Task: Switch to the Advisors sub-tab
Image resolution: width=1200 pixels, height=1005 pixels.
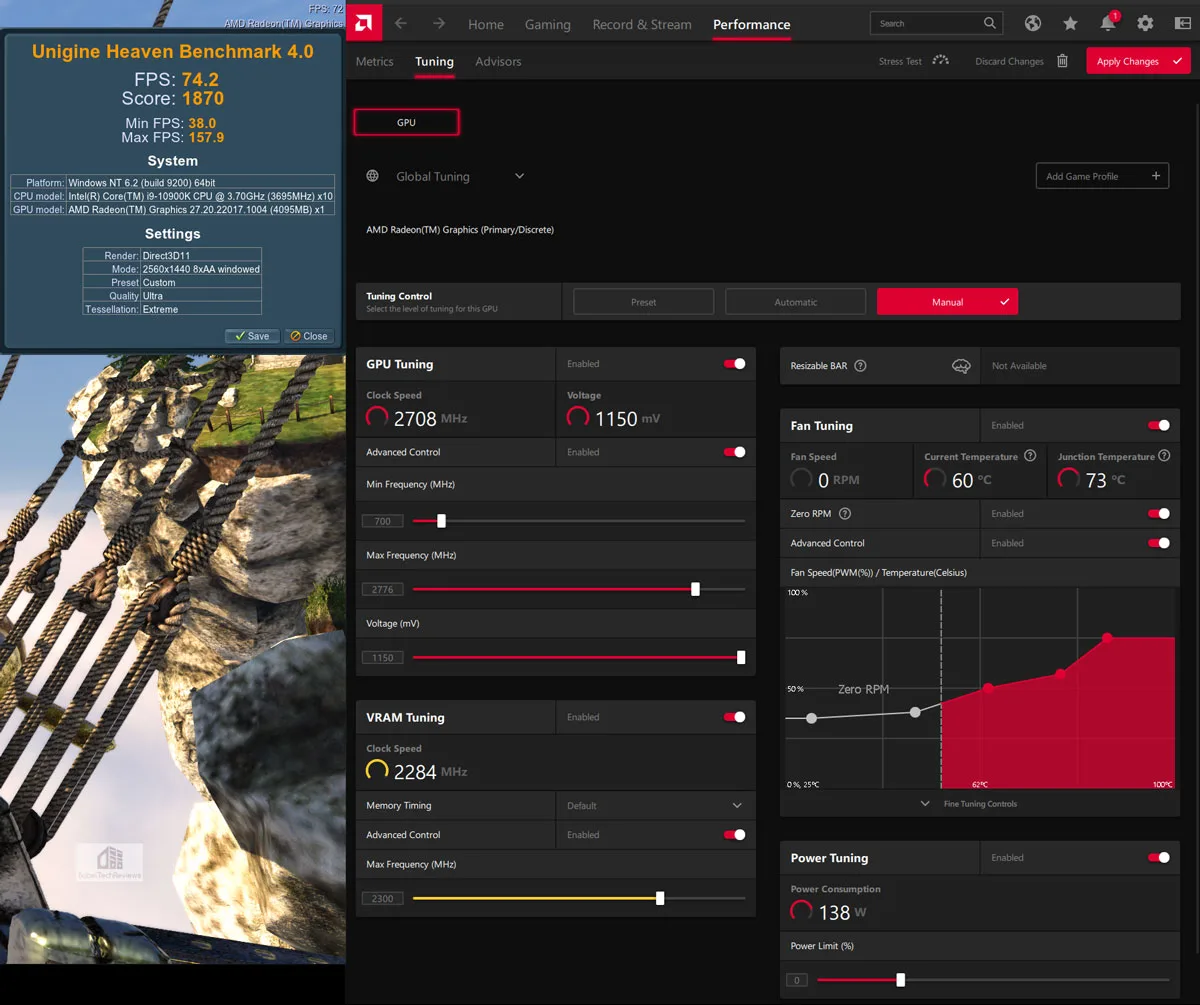Action: tap(498, 61)
